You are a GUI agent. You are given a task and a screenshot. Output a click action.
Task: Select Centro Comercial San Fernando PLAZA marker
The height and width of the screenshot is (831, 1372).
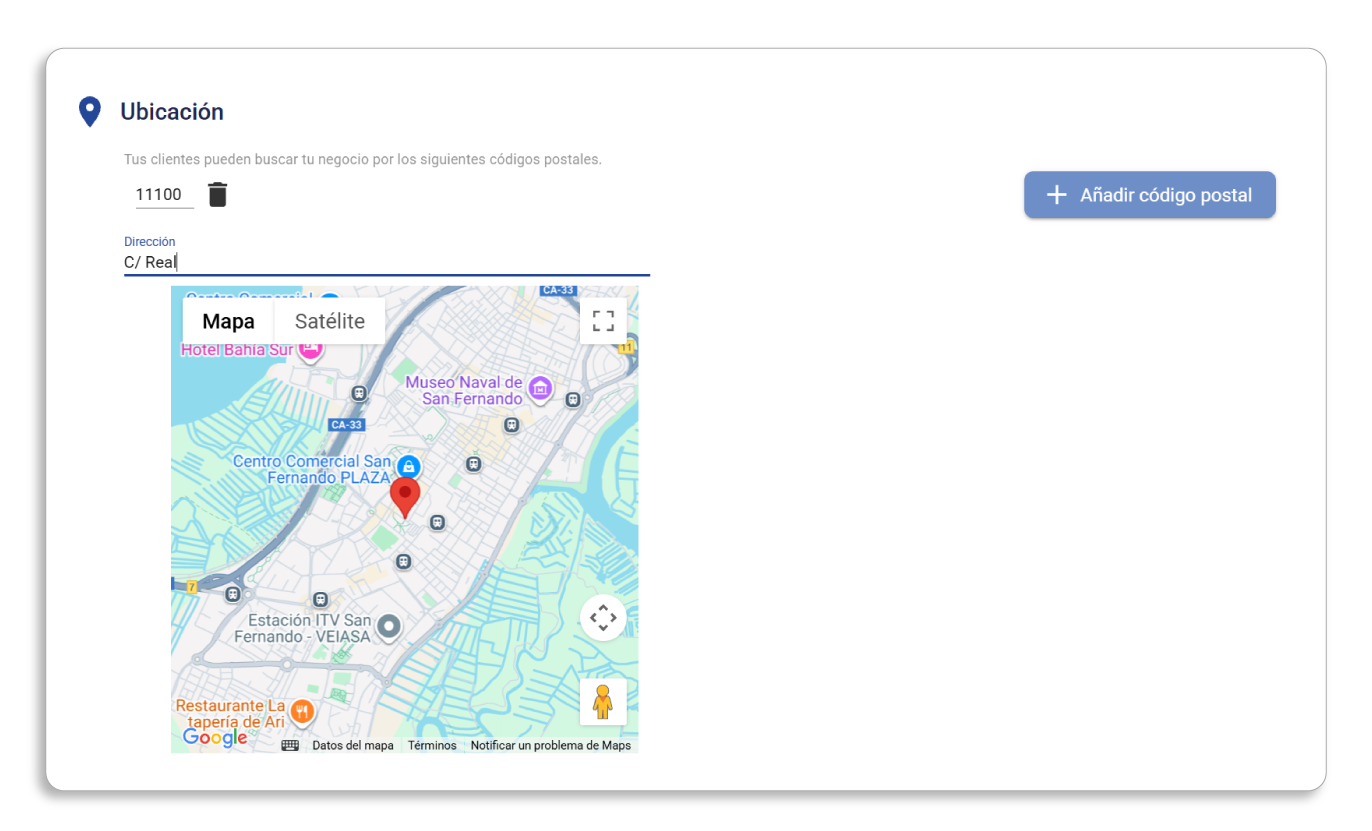point(408,467)
